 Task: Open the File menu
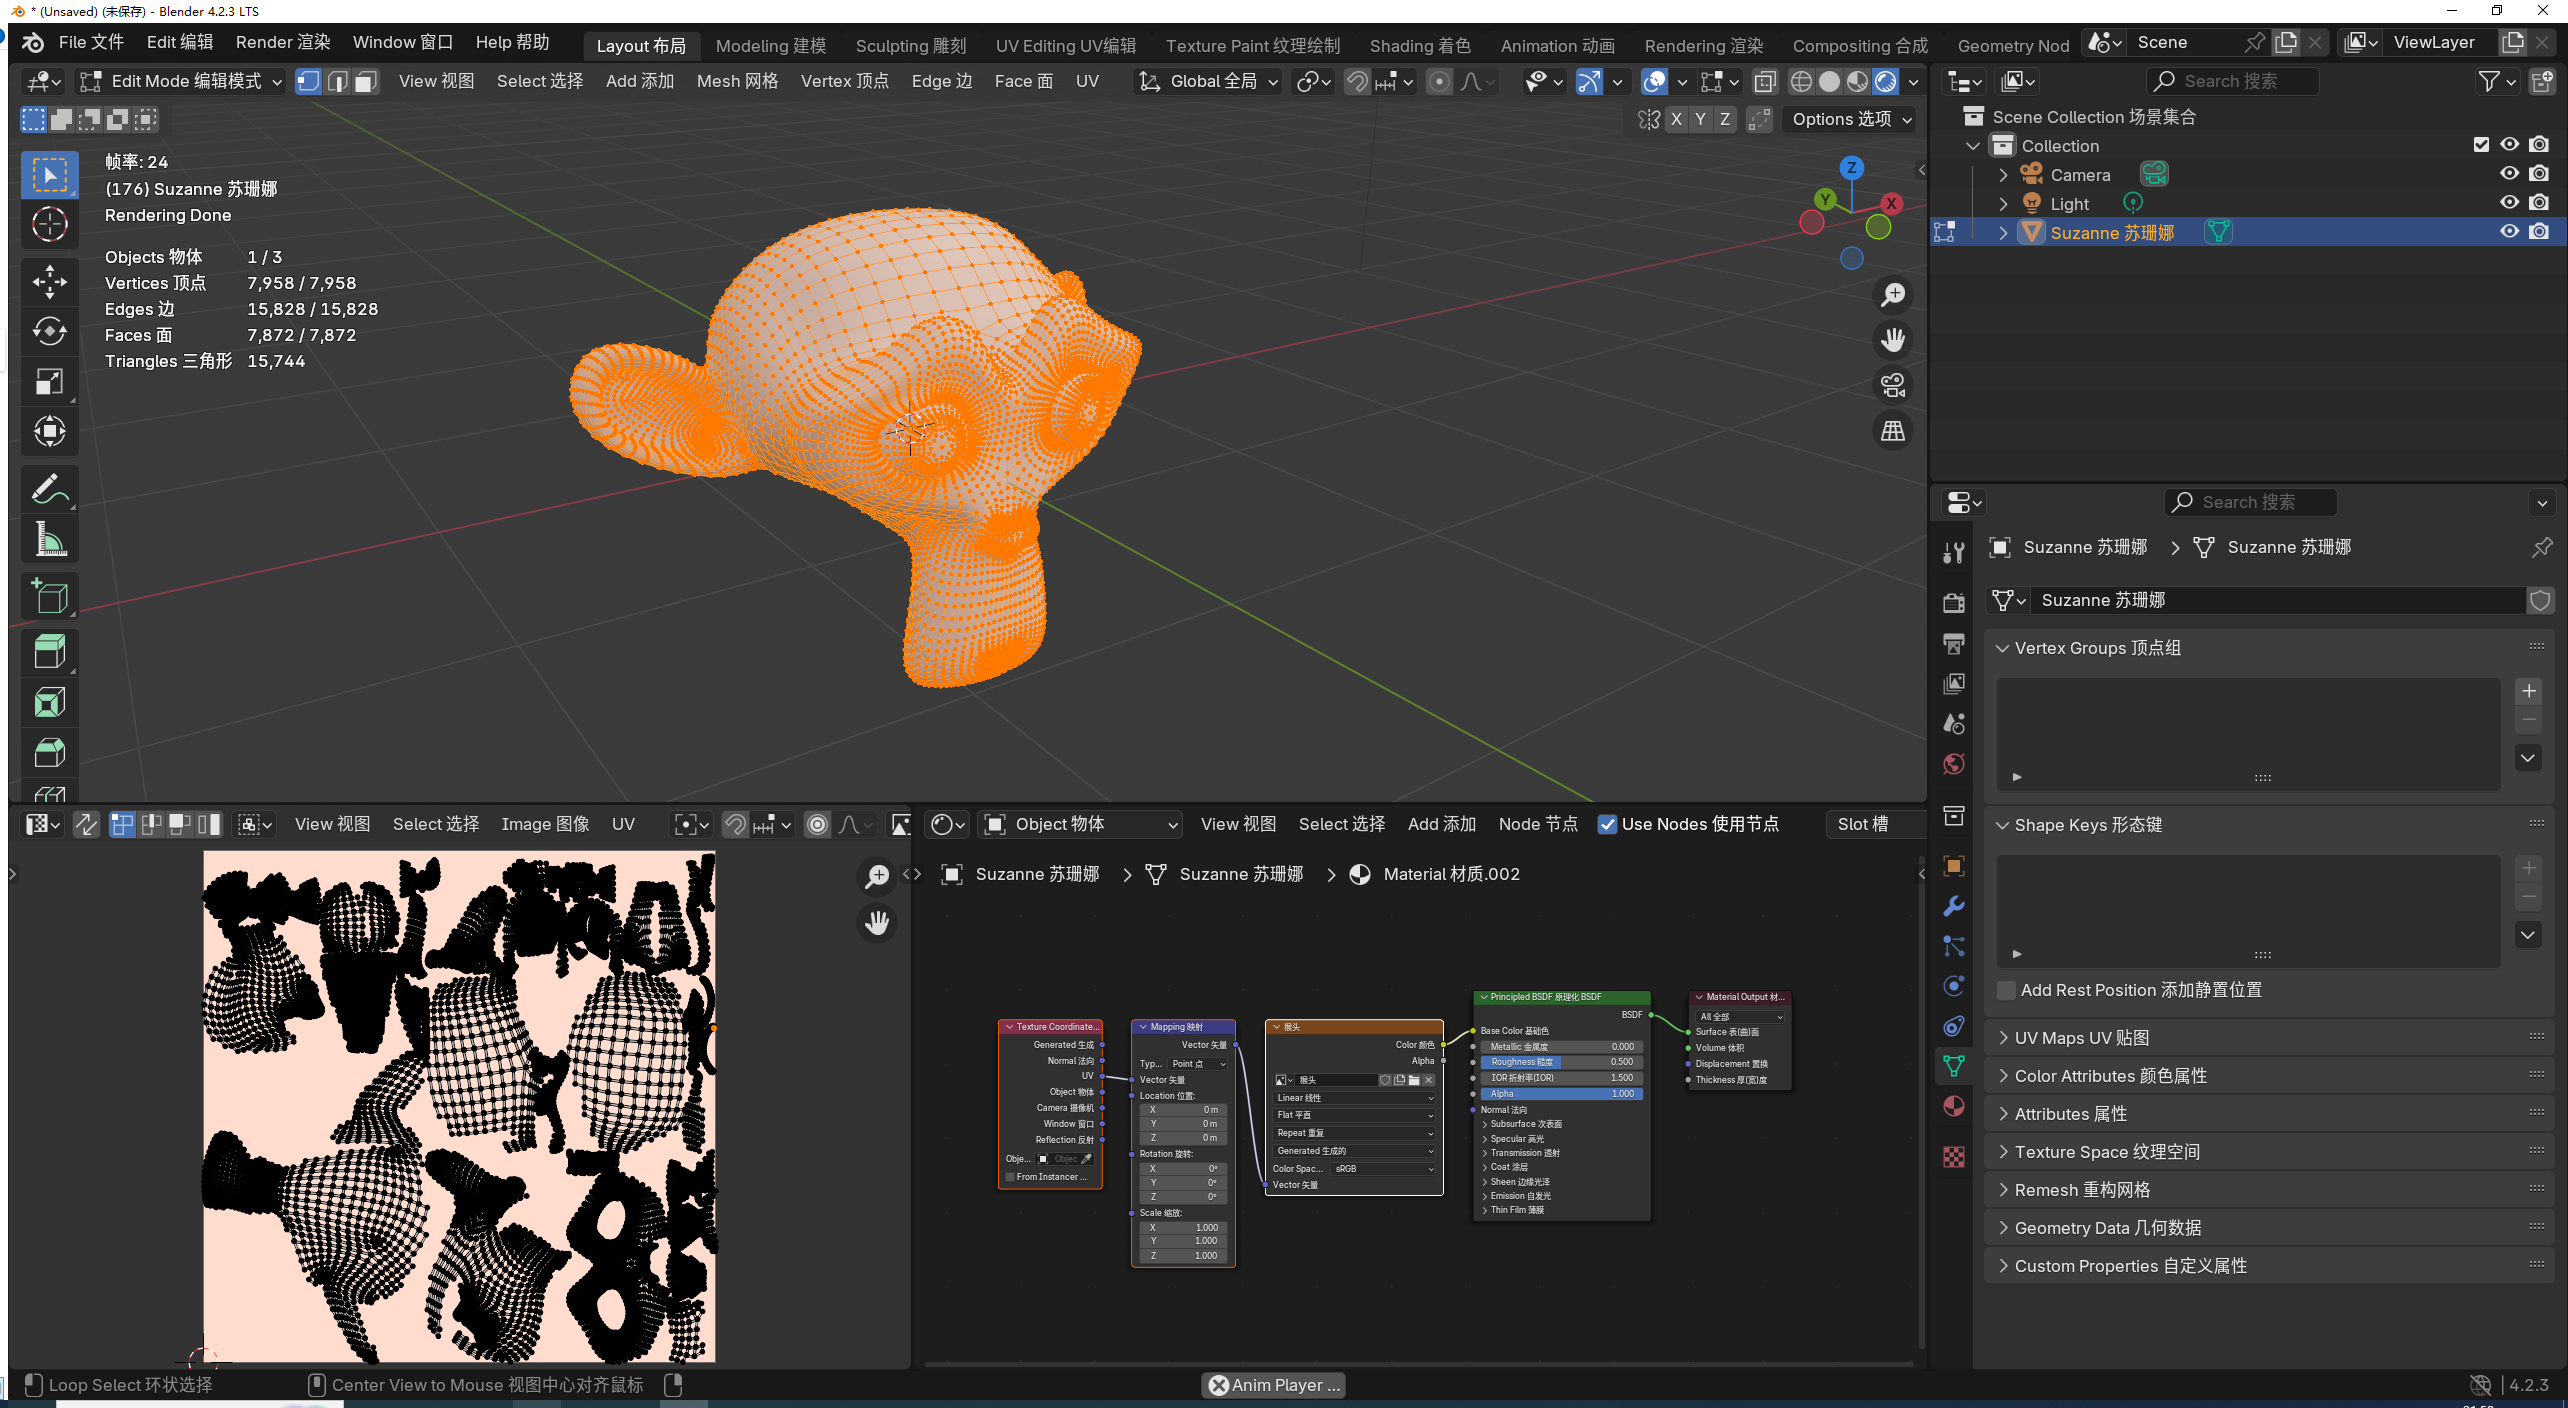coord(91,42)
